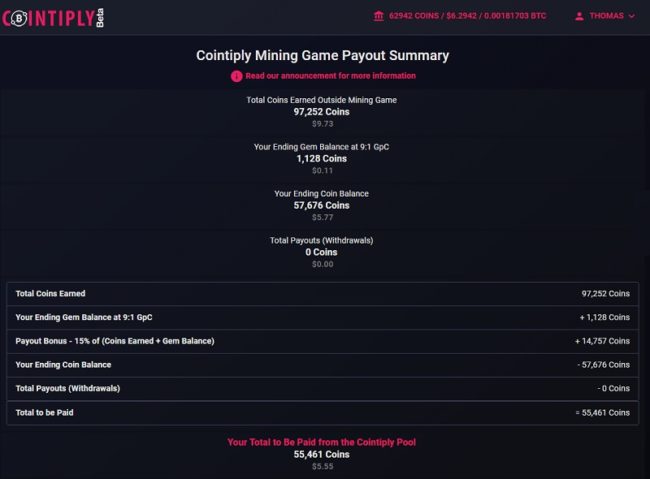Click the 'Your Total to Be Paid' pool heading
650x479 pixels.
point(322,441)
